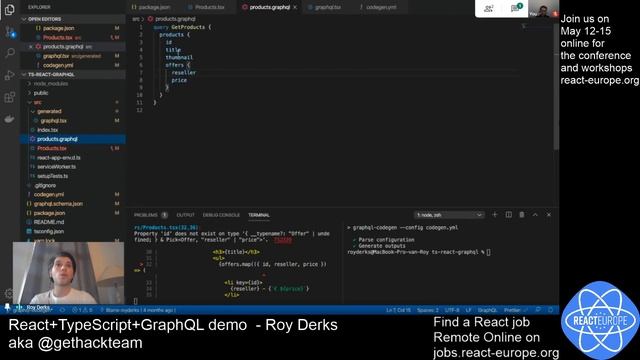The width and height of the screenshot is (640, 360).
Task: Open the chat icon in meeting toolbar
Action: tap(516, 8)
